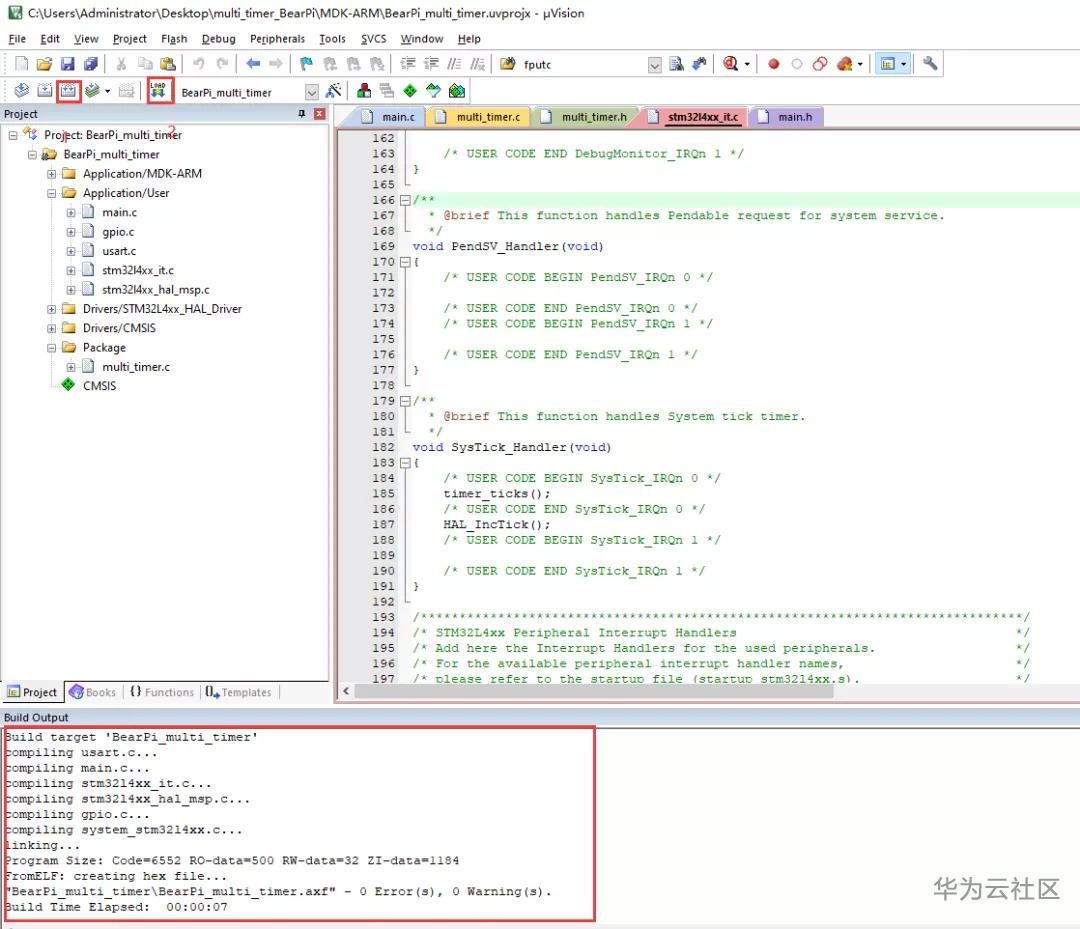This screenshot has height=929, width=1080.
Task: Switch to Functions panel tab
Action: pos(163,692)
